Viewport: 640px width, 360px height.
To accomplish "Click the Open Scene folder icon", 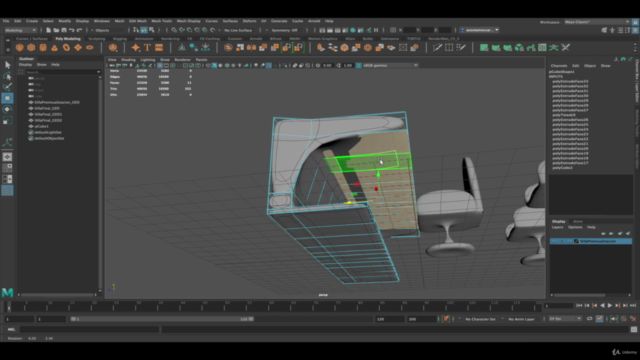I will coord(56,30).
